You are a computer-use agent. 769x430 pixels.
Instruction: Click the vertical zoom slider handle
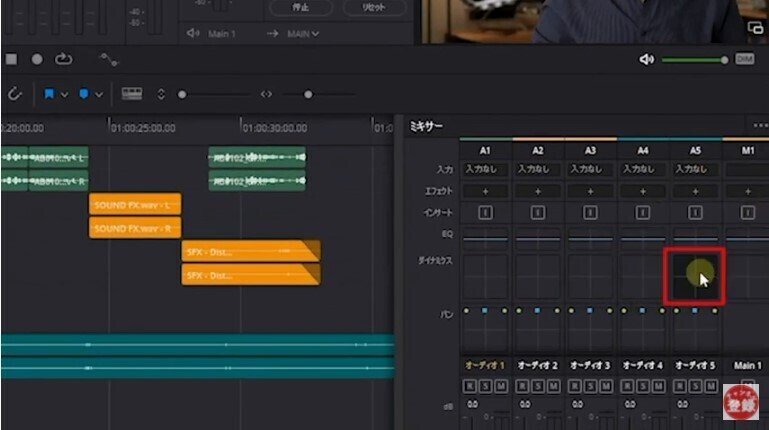[182, 94]
